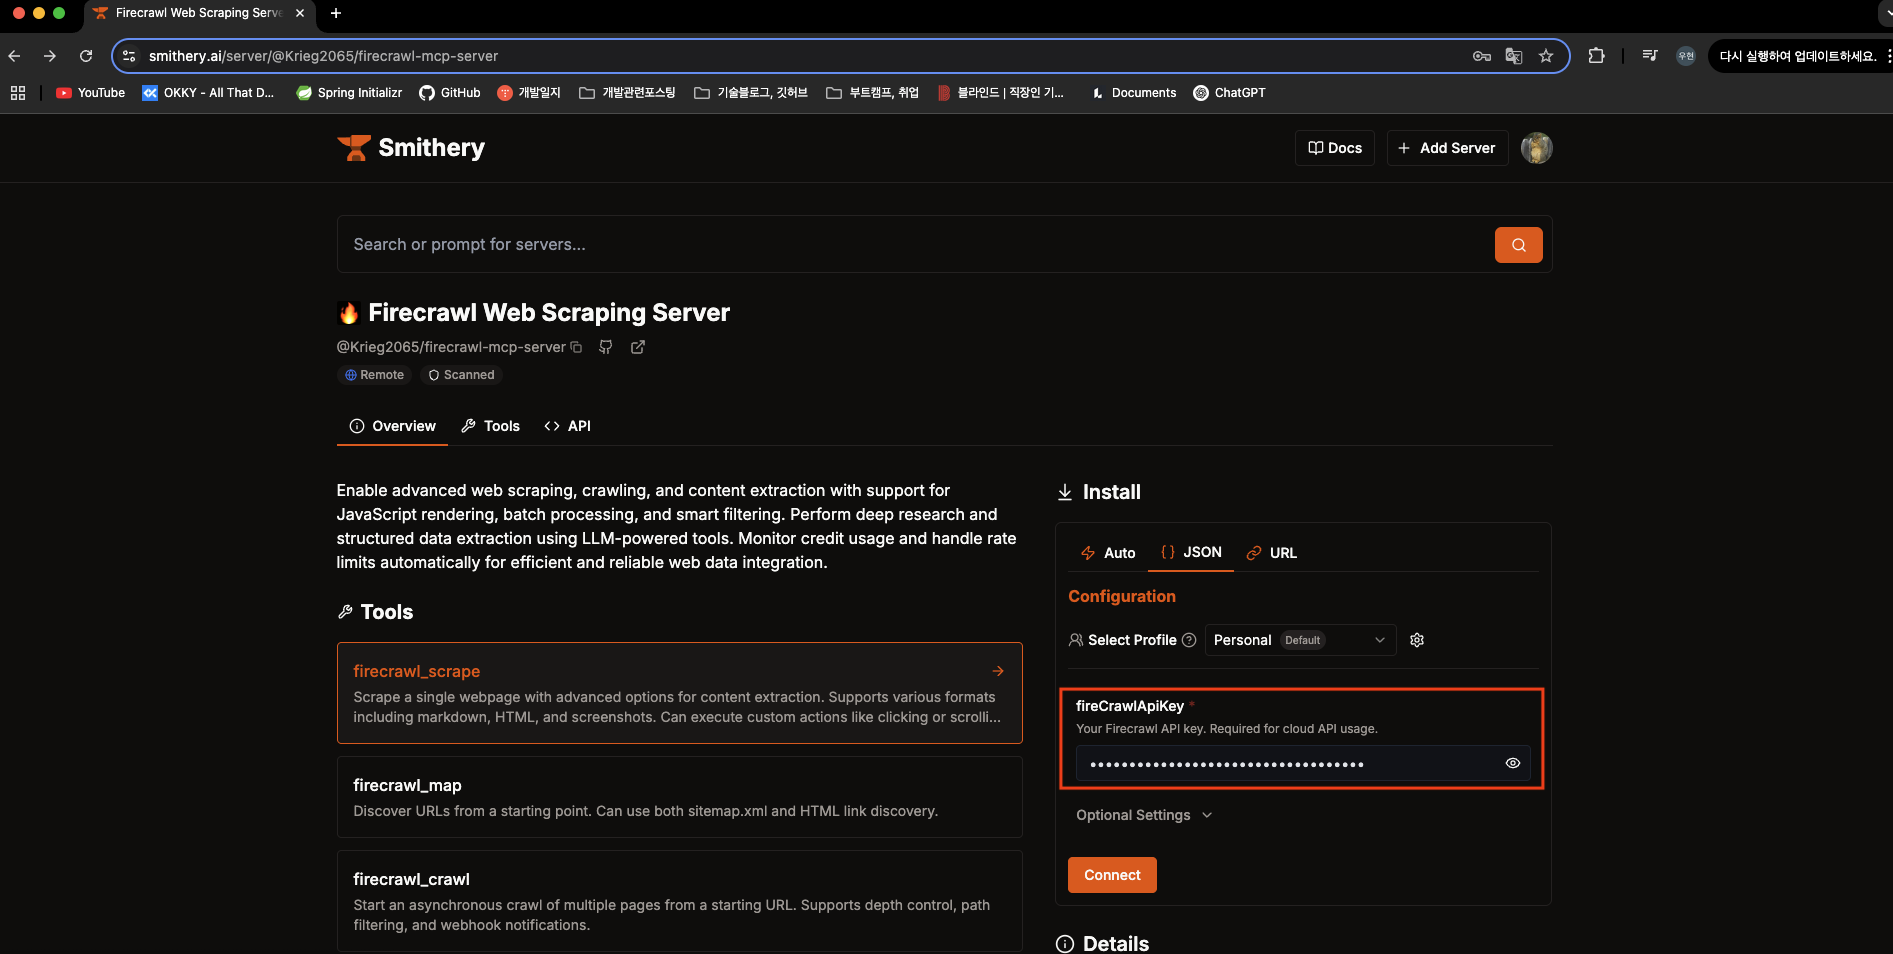Open the external link icon beside server name
The image size is (1893, 954).
pyautogui.click(x=638, y=347)
